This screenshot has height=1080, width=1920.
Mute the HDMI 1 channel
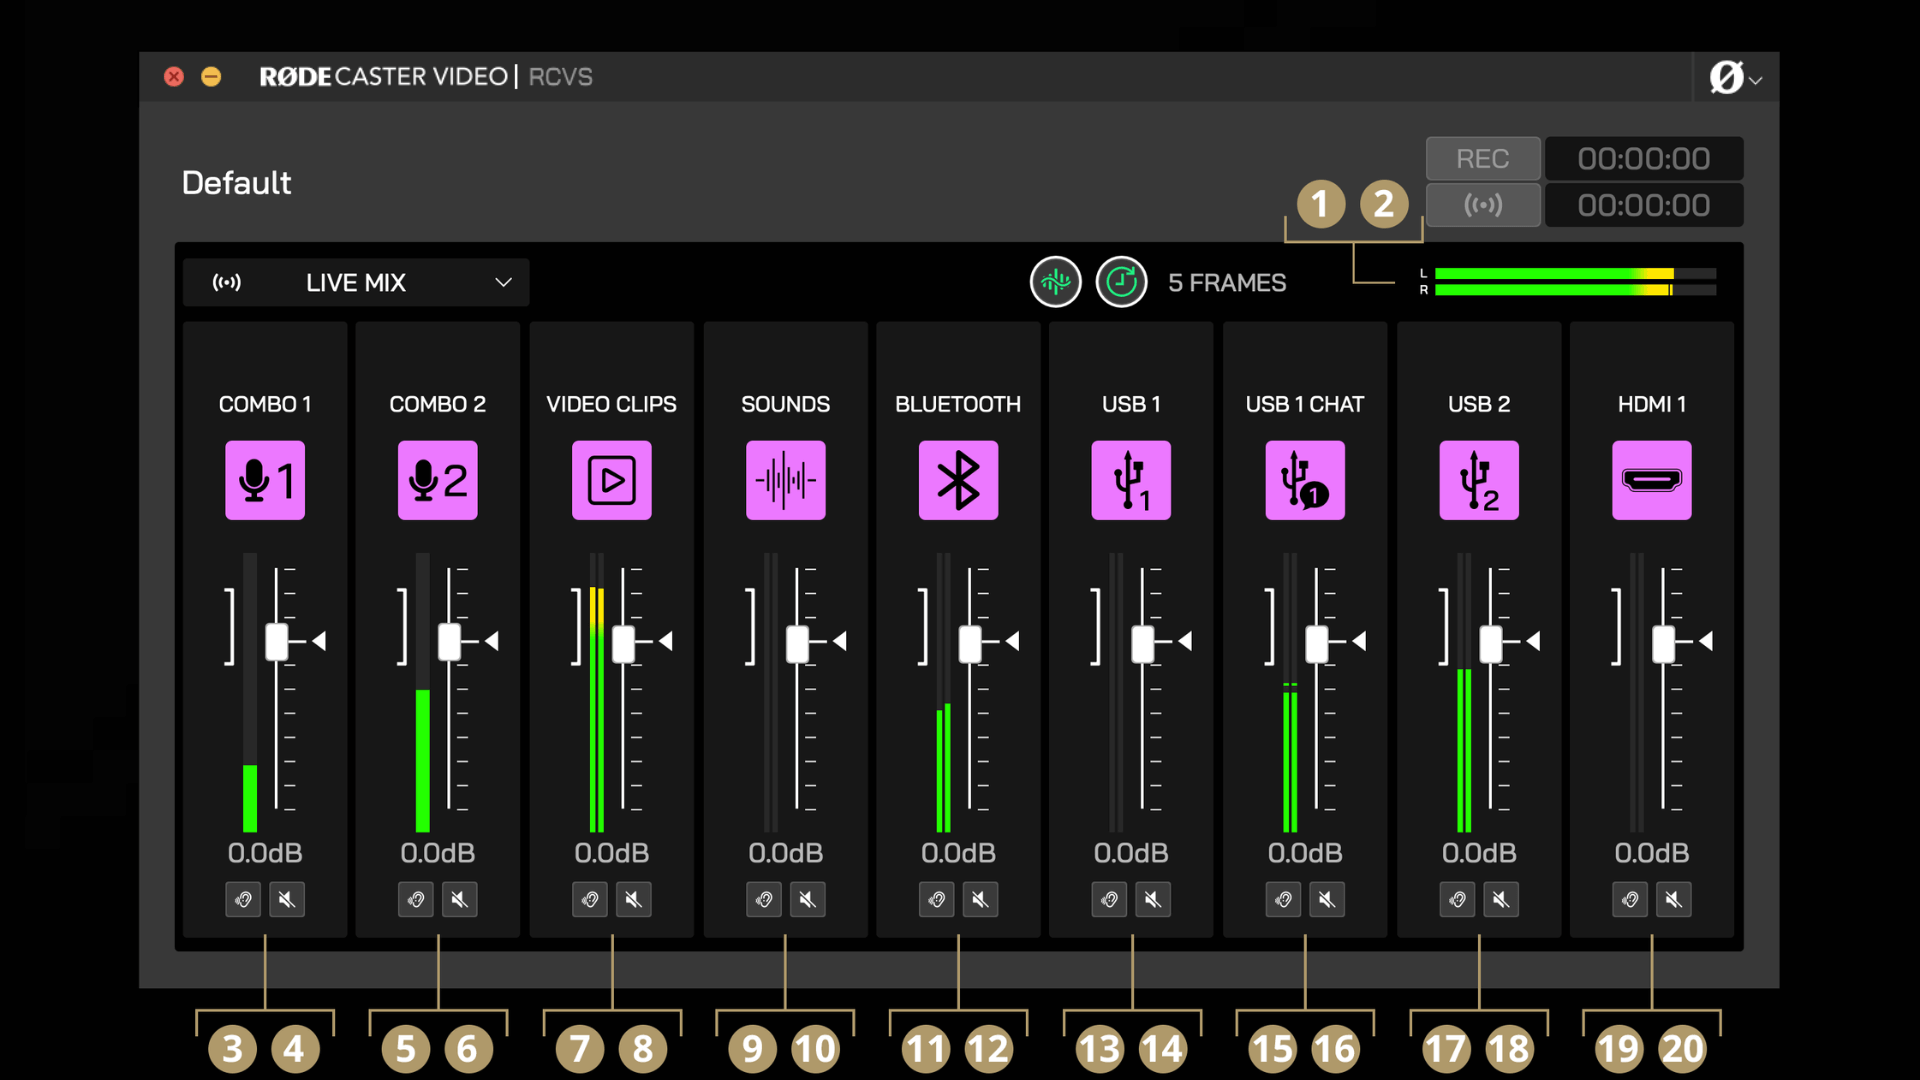1675,899
